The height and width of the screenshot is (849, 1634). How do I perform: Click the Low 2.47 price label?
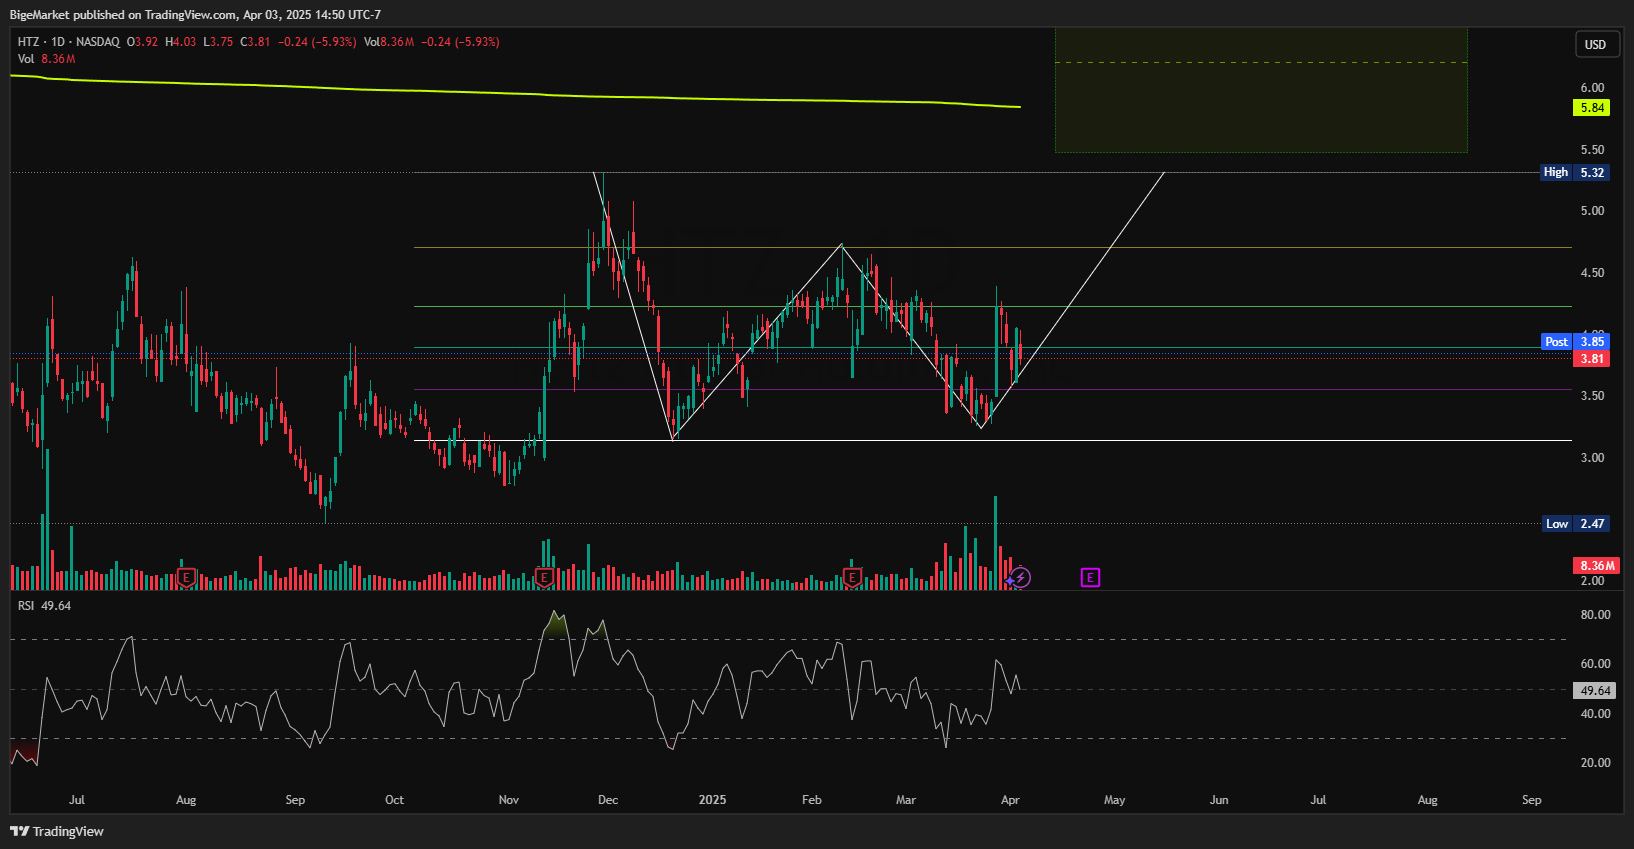click(1575, 523)
